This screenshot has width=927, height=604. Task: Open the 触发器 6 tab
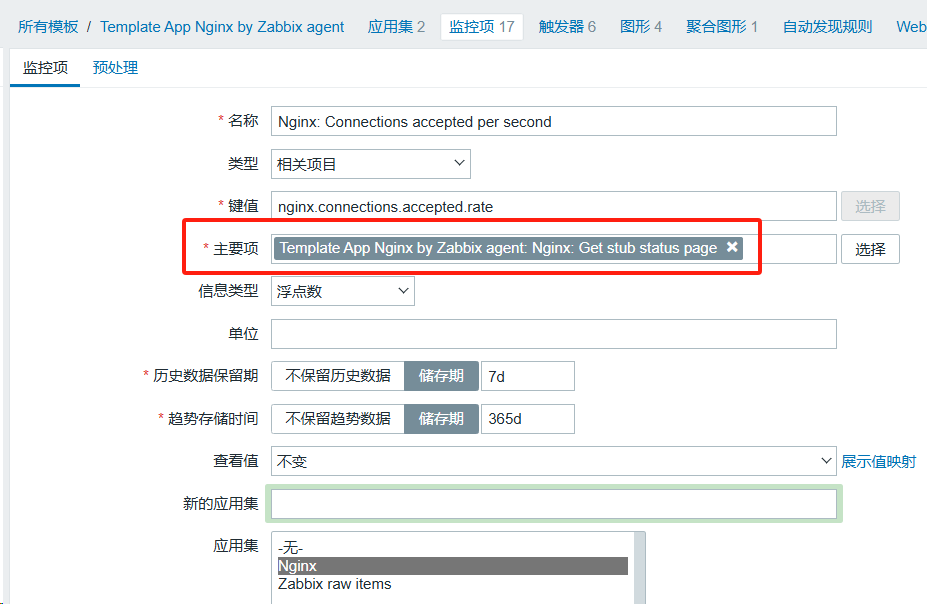pos(567,27)
